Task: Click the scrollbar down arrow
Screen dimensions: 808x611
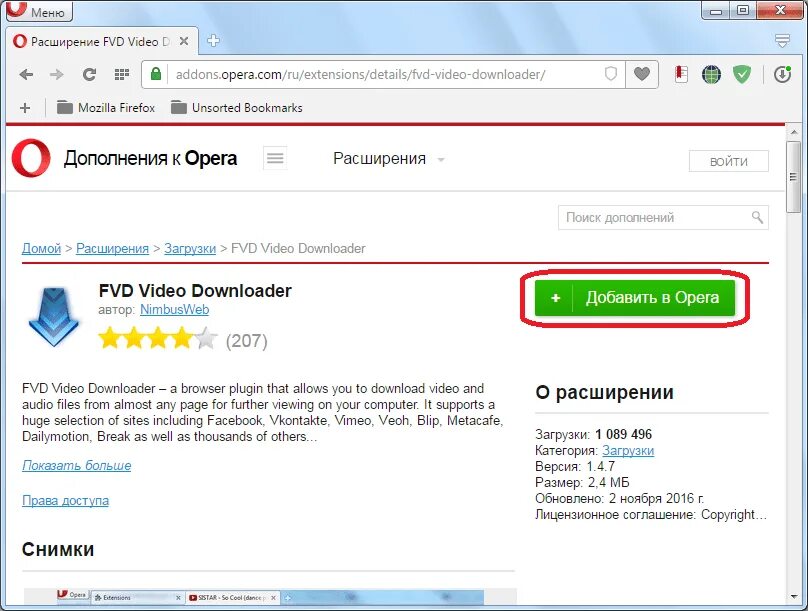Action: click(x=793, y=597)
